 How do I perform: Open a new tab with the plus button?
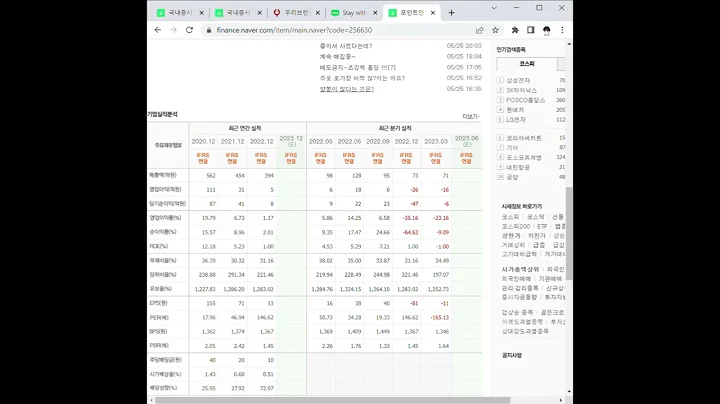pos(451,13)
